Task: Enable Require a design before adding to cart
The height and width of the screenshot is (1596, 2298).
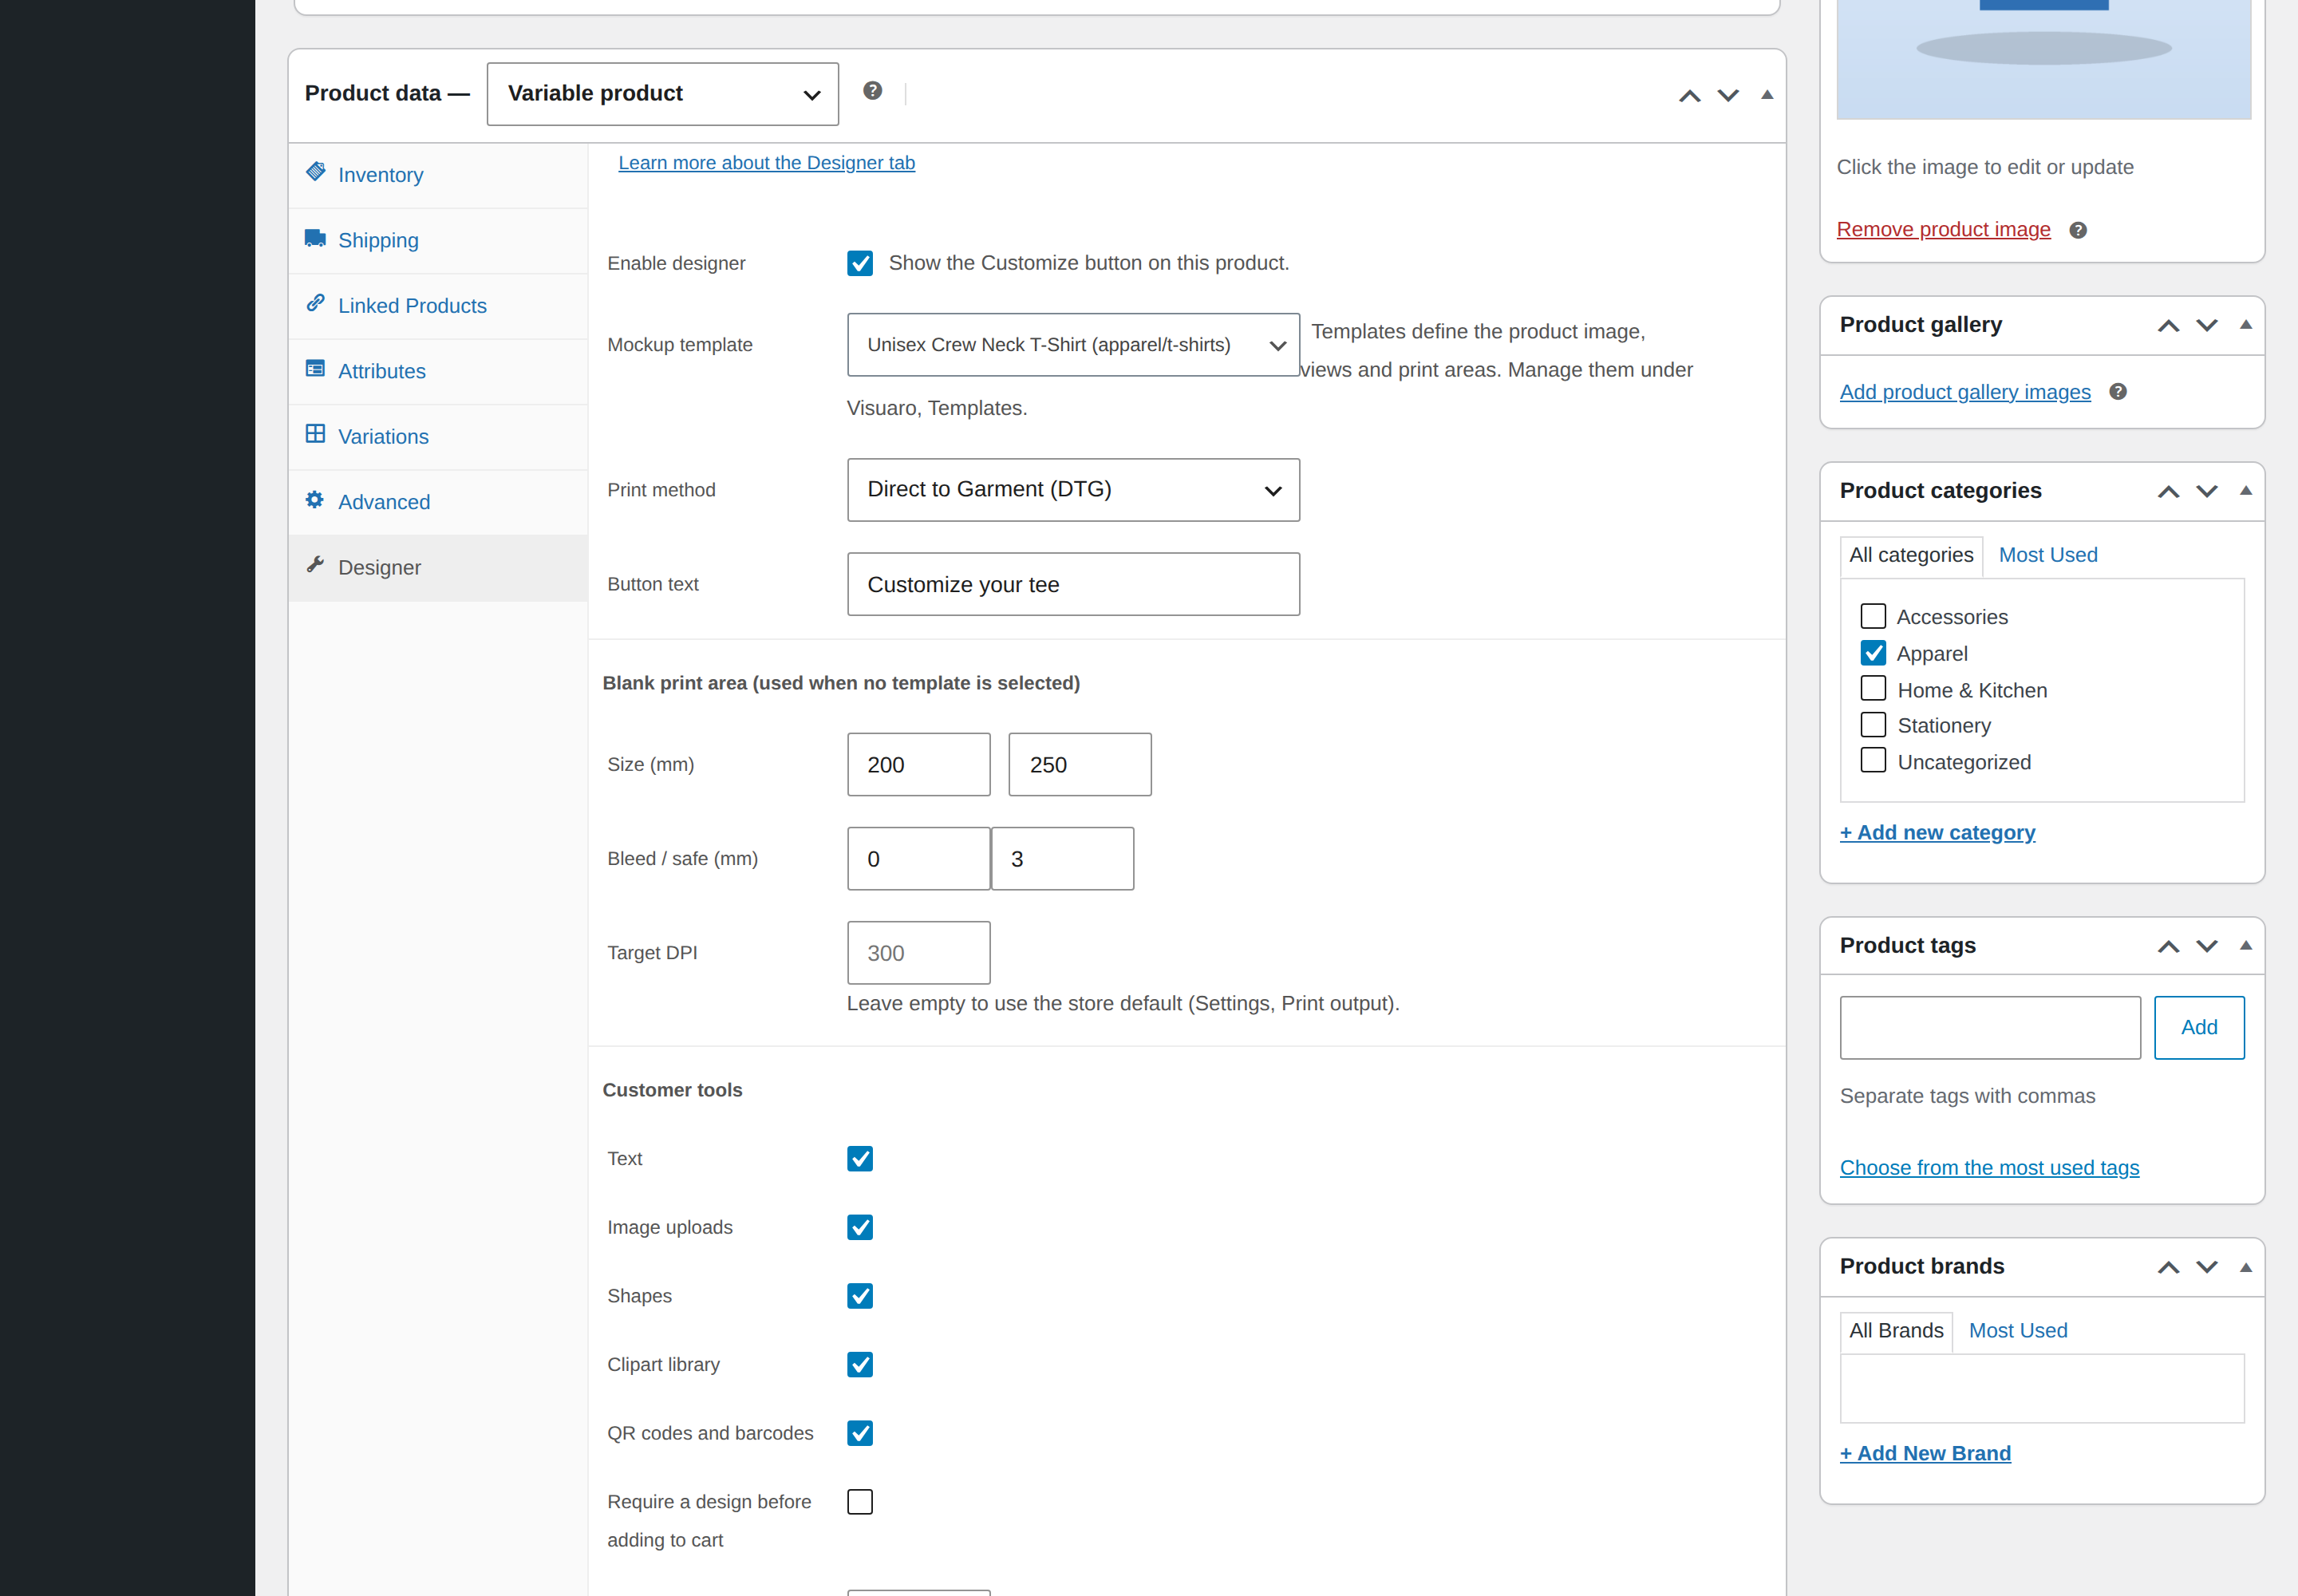Action: [860, 1502]
